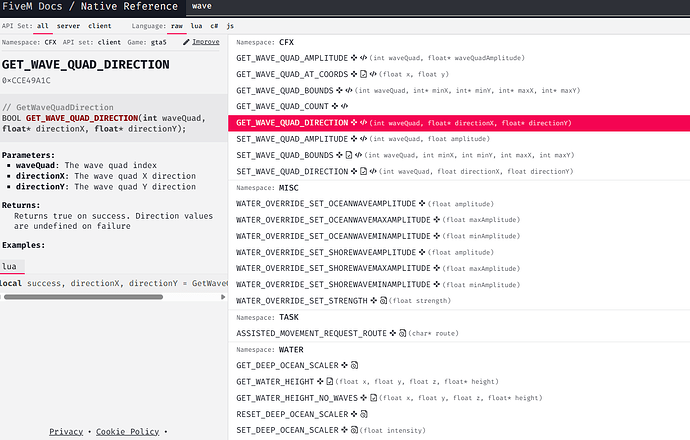Viewport: 690px width, 440px height.
Task: Click document icon beside GET_WATER_HEIGHT_NO_WAVES
Action: point(373,398)
